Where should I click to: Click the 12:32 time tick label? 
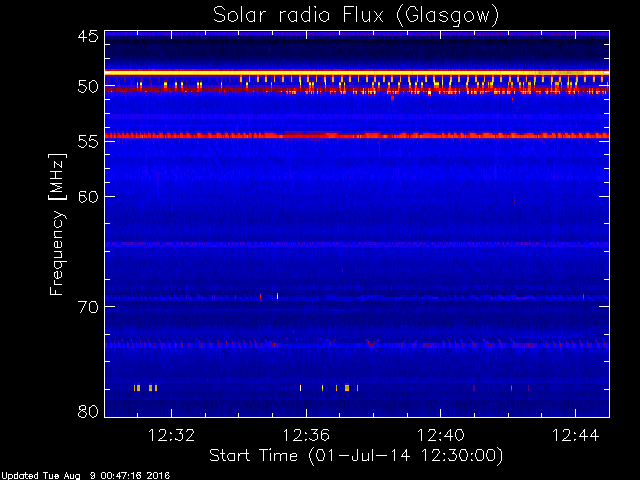coord(171,435)
